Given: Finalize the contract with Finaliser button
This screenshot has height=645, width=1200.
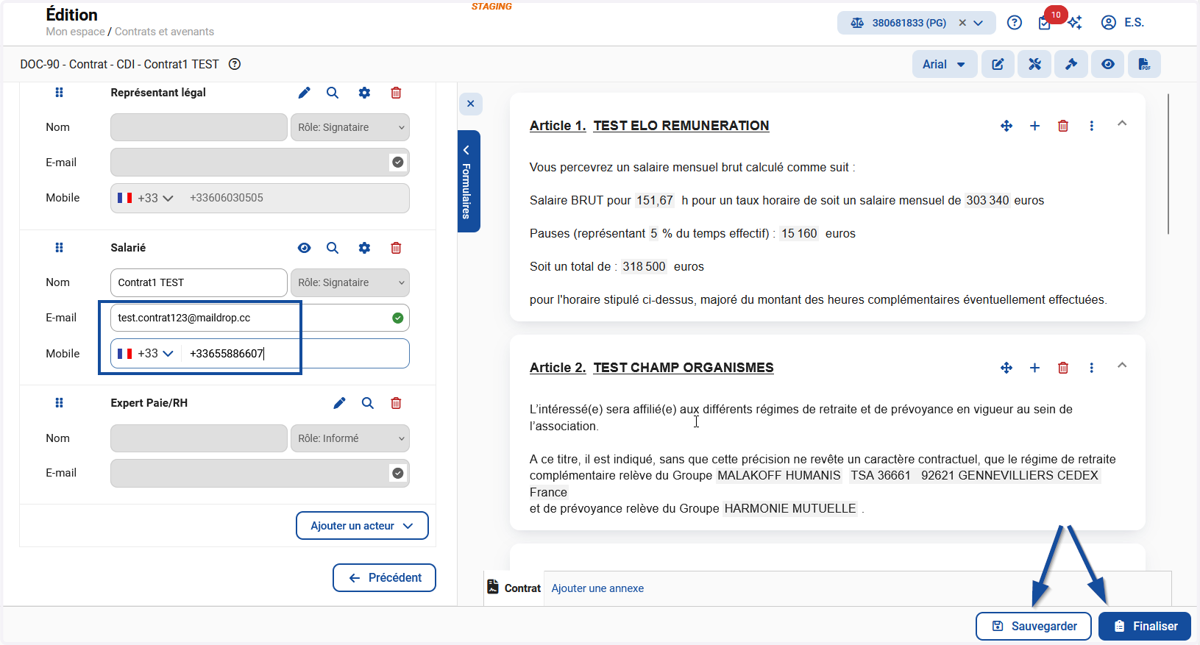Looking at the screenshot, I should pyautogui.click(x=1145, y=626).
